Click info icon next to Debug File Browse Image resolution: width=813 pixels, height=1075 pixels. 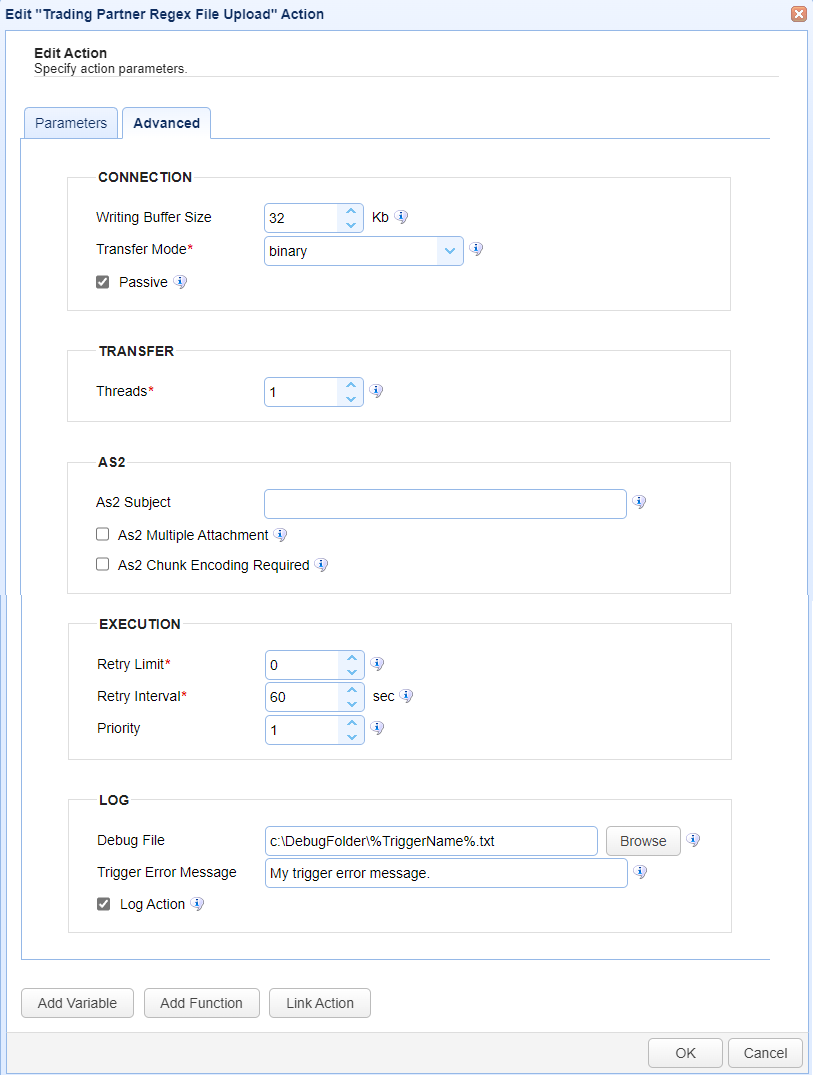coord(694,840)
